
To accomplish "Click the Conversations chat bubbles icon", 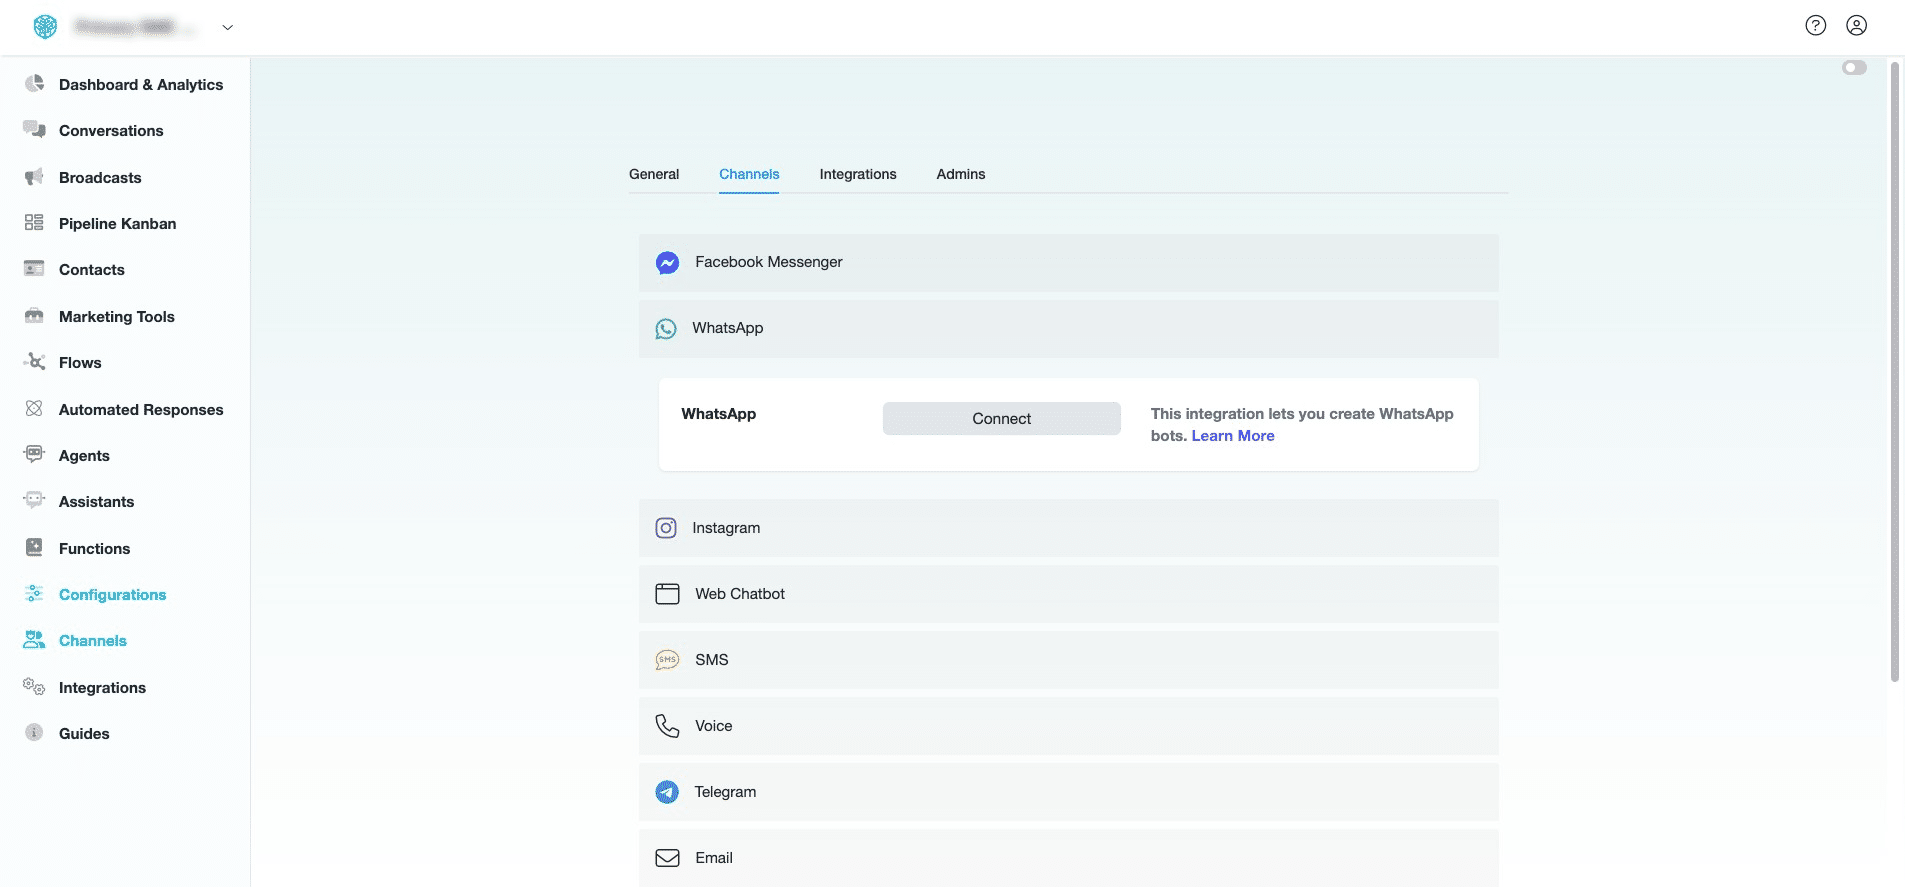I will (34, 130).
